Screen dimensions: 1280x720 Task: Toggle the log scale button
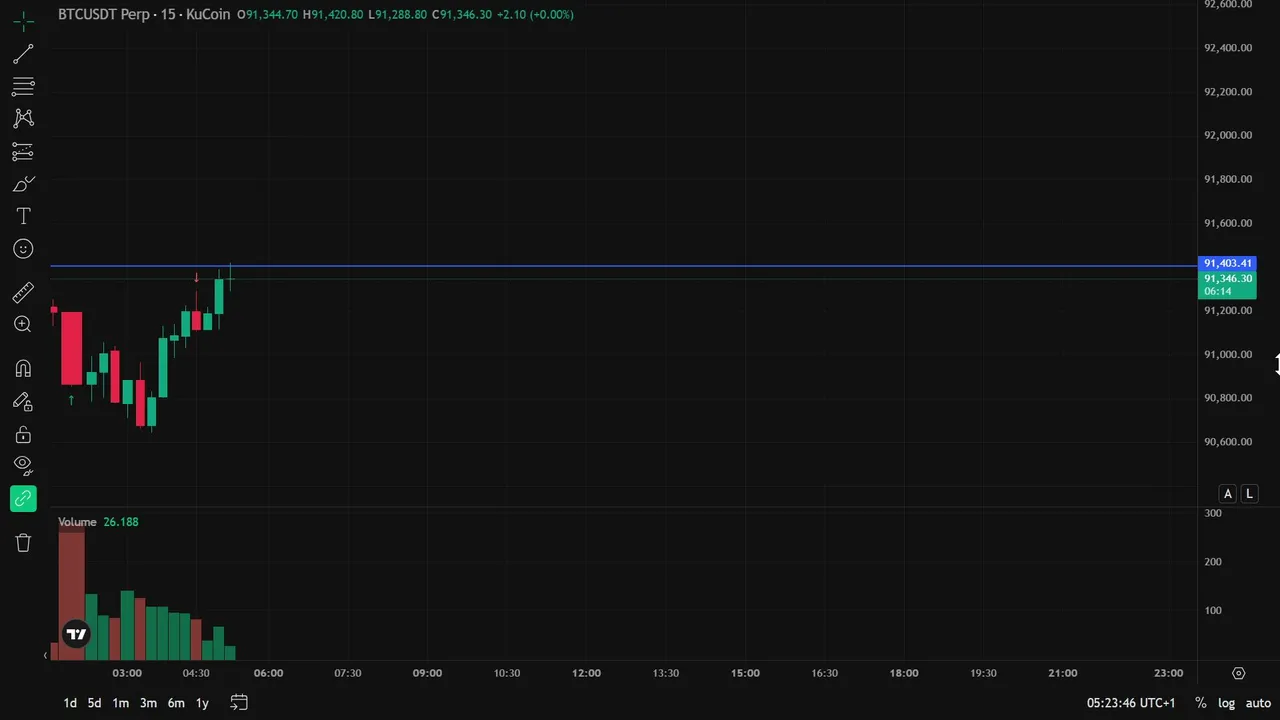tap(1226, 703)
